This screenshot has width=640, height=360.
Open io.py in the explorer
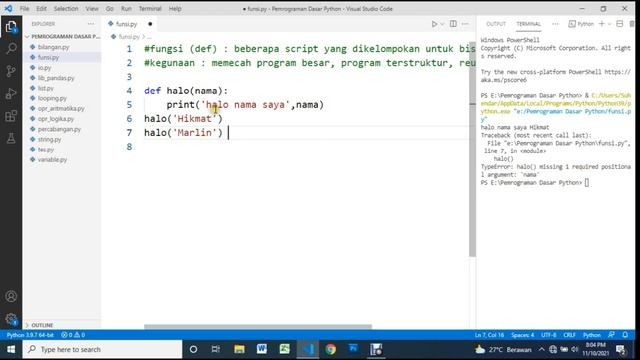tap(62, 67)
